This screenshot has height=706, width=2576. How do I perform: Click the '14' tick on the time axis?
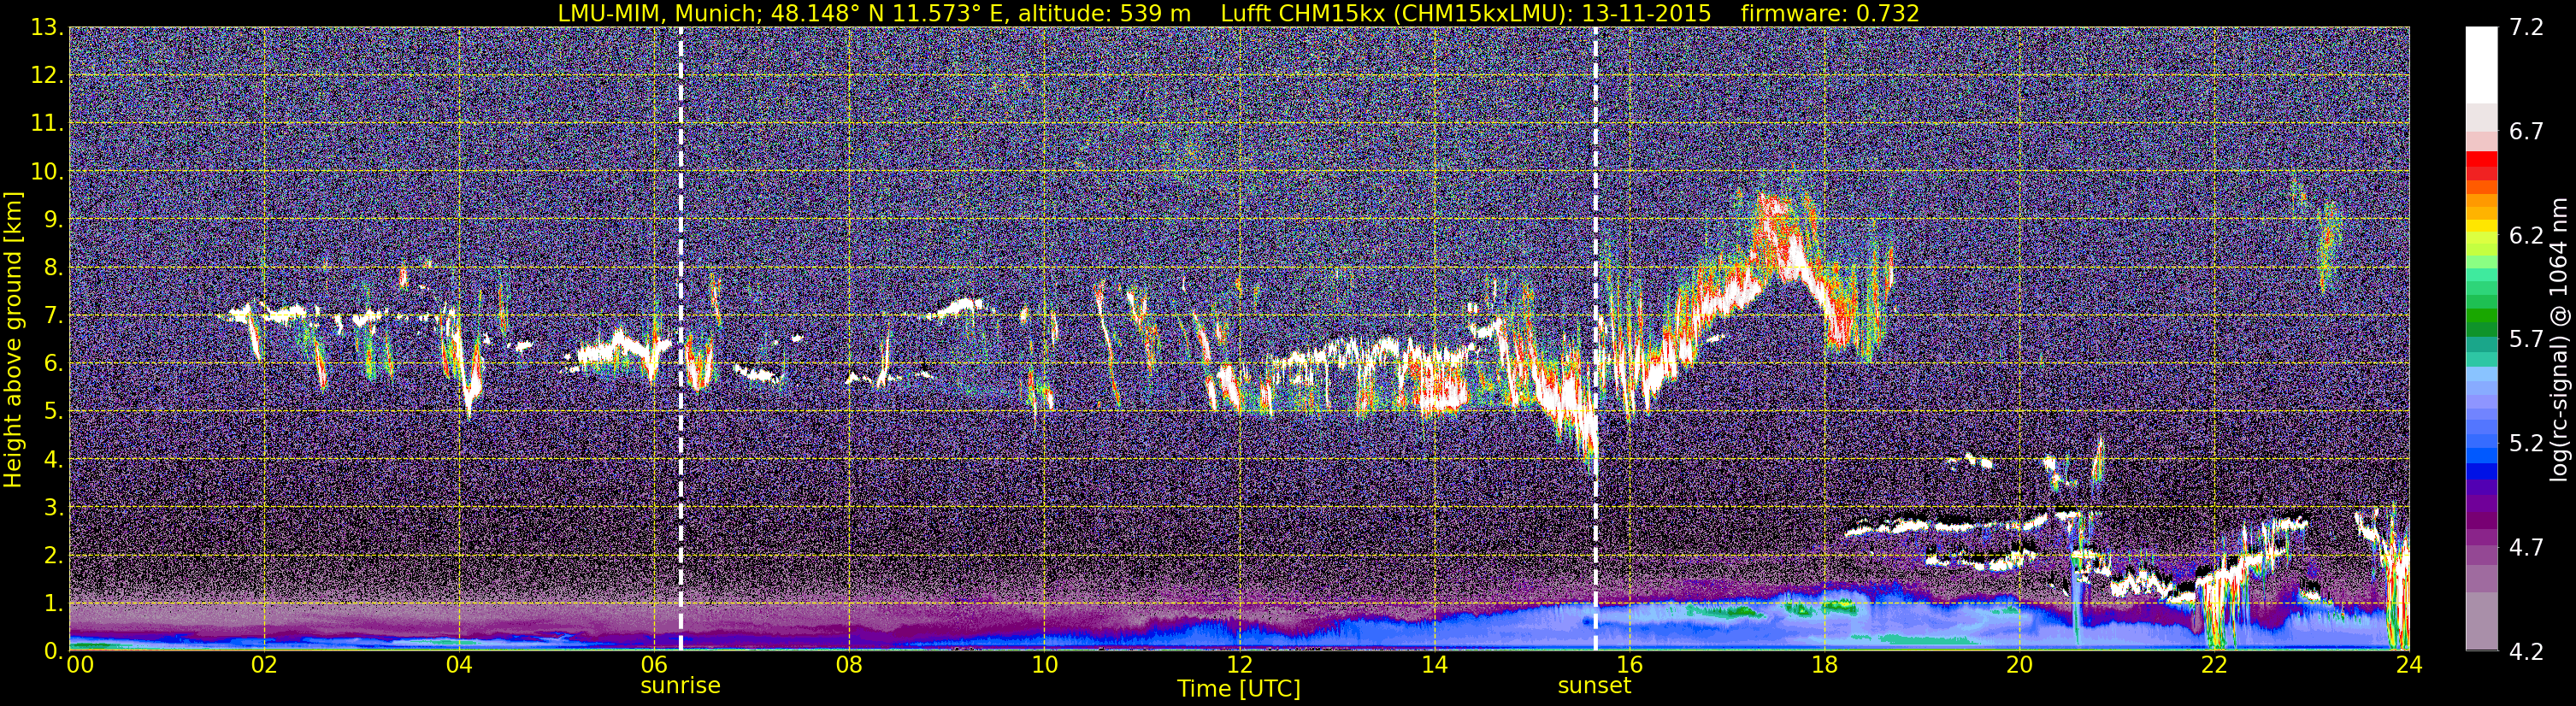point(1433,666)
